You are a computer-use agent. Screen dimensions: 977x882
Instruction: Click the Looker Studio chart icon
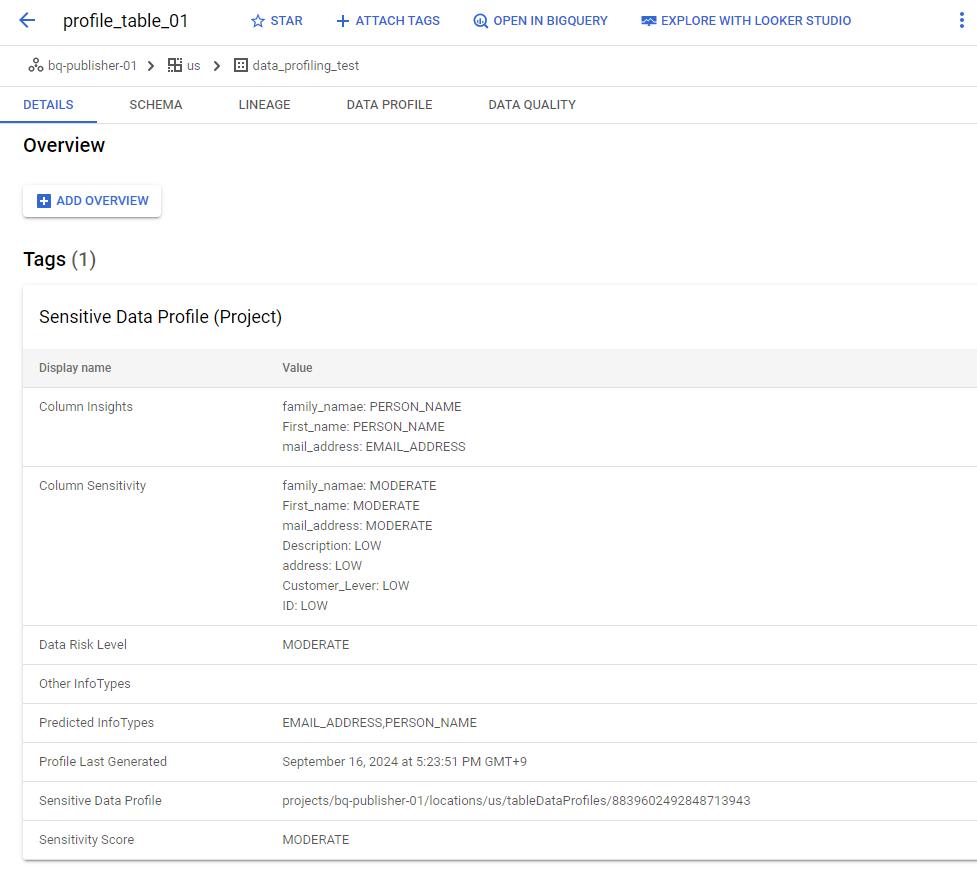tap(649, 21)
